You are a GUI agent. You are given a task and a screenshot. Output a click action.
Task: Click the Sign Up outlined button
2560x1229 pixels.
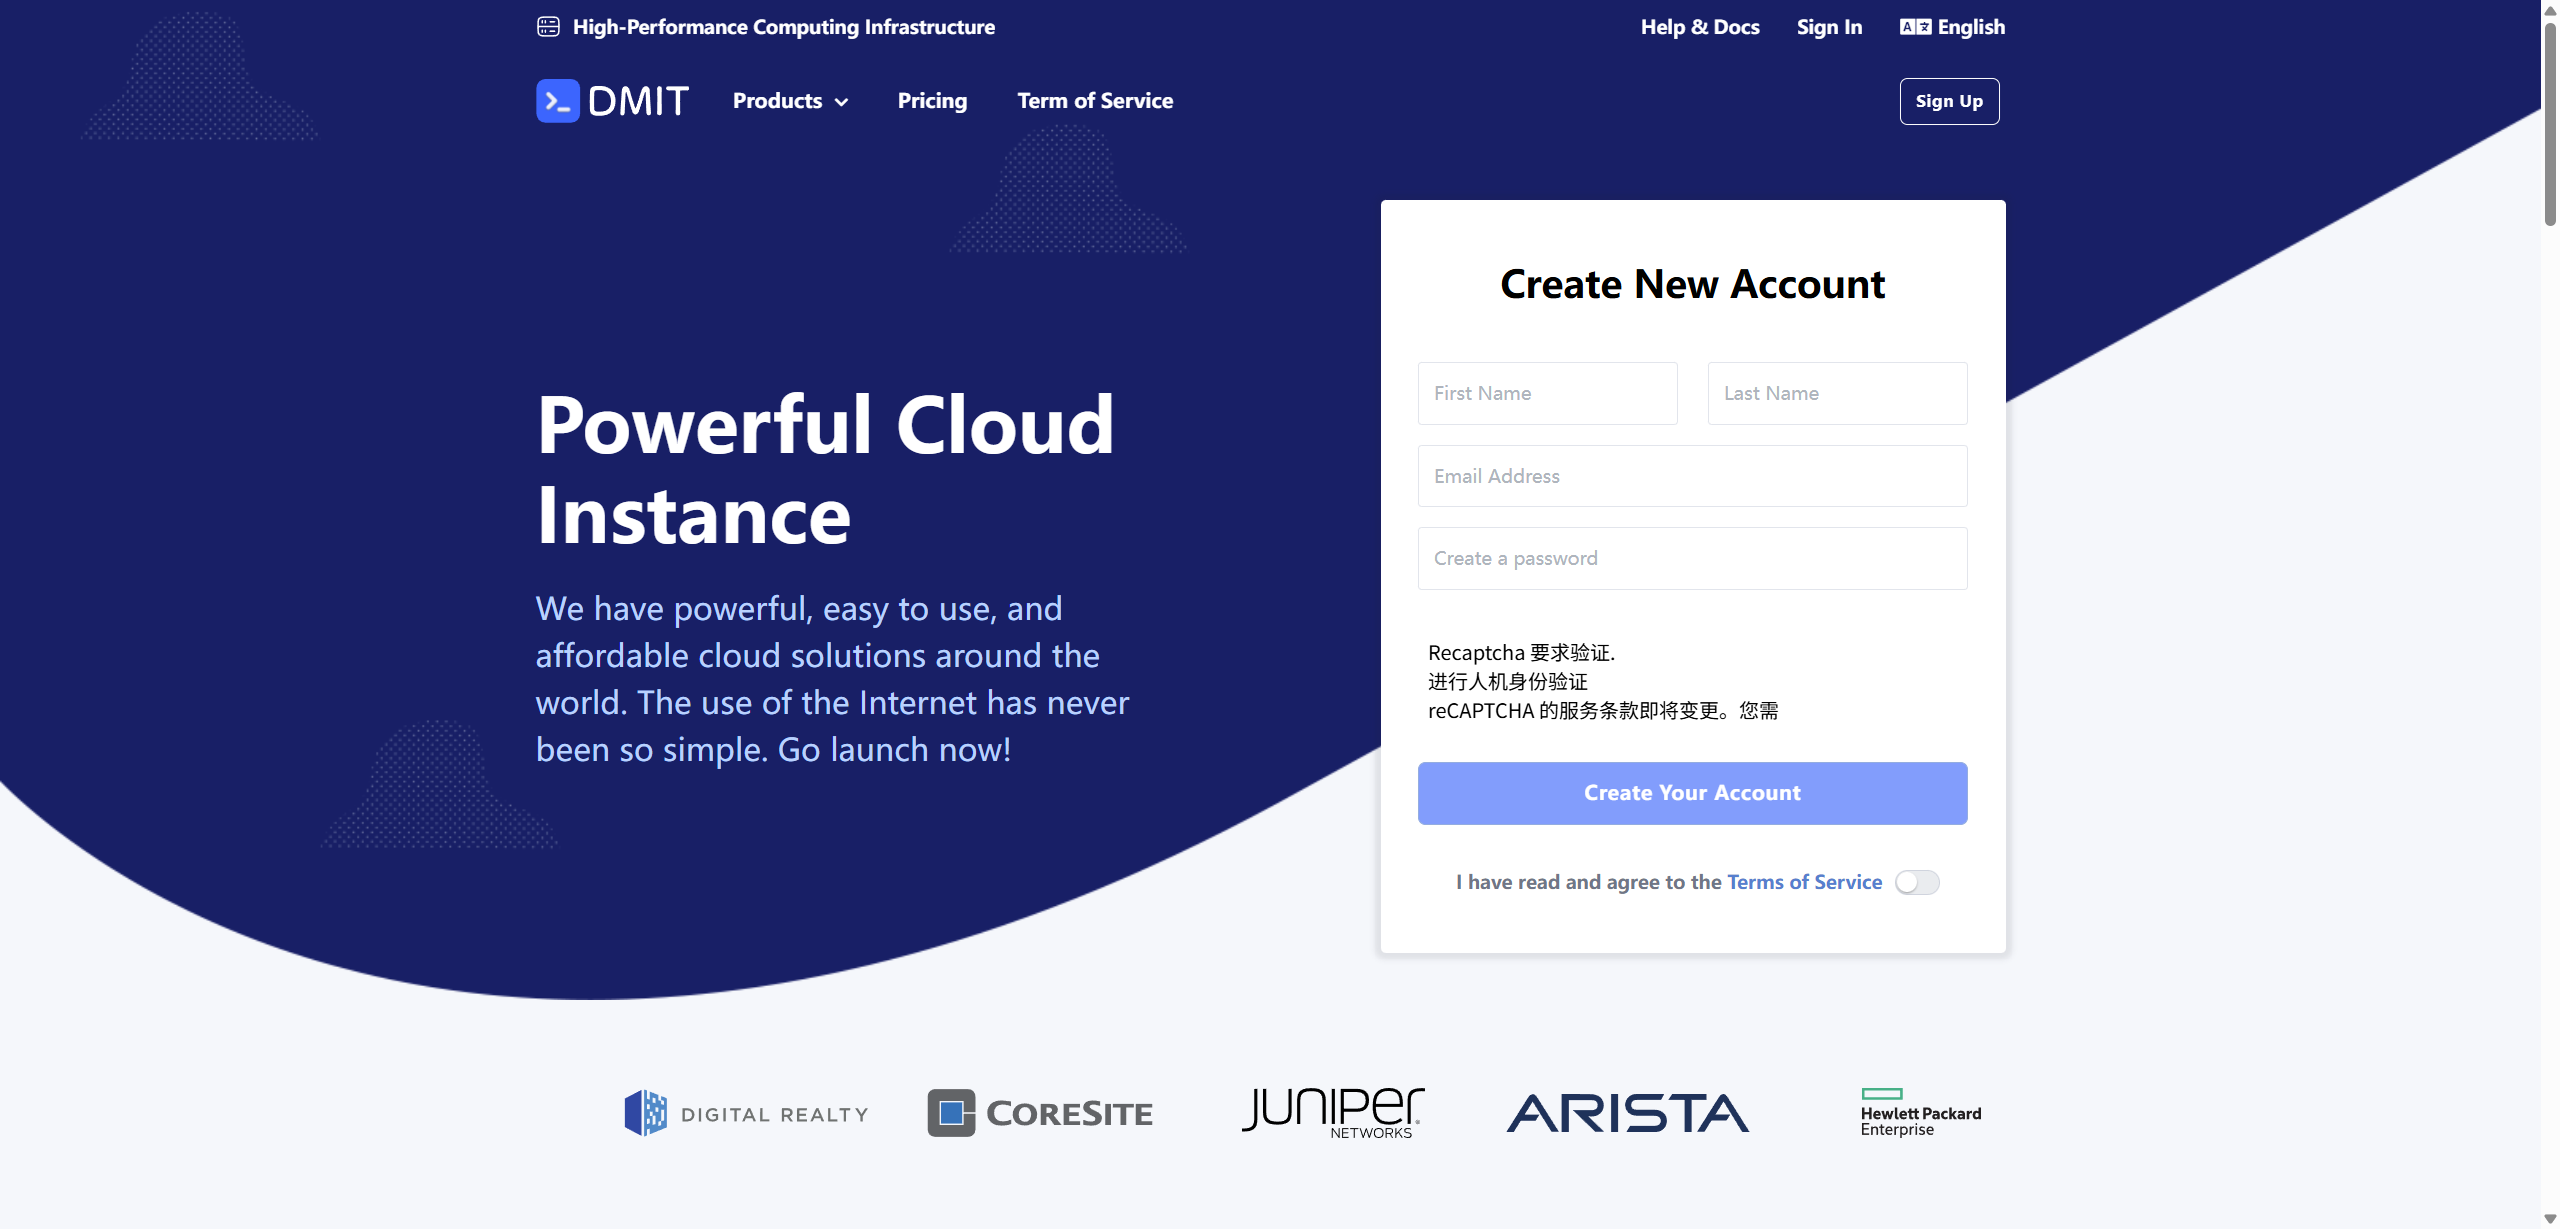(1949, 101)
